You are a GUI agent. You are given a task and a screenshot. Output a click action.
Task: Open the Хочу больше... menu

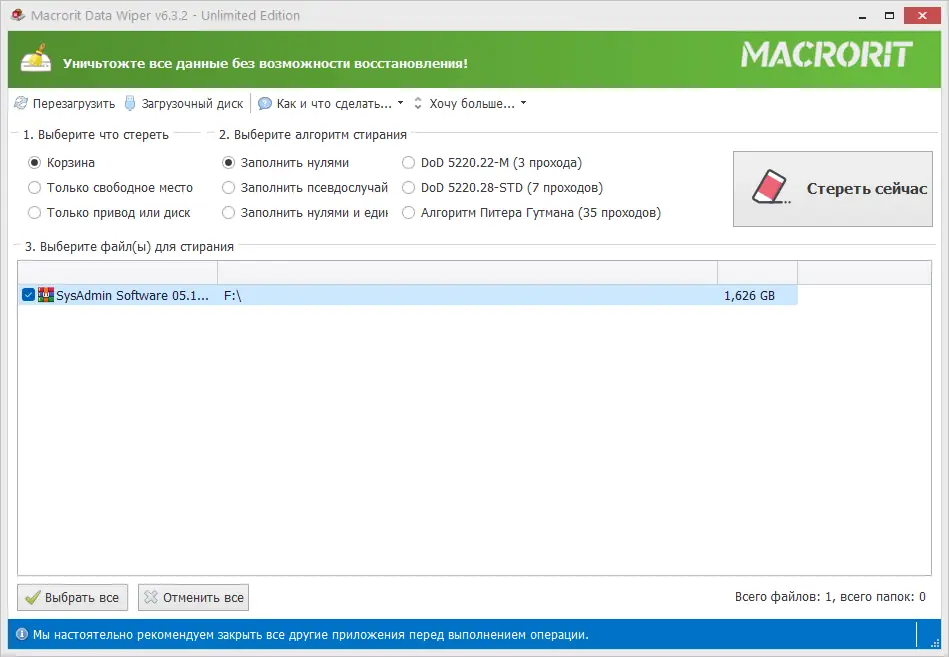(x=470, y=103)
